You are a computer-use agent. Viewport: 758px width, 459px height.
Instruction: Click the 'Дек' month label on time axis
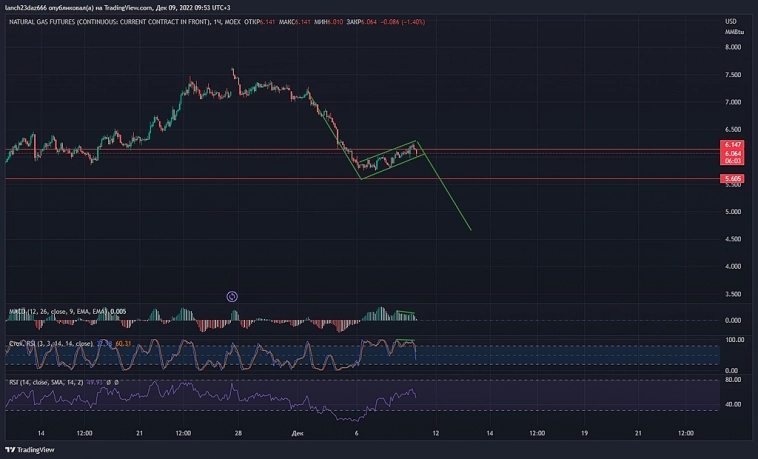pyautogui.click(x=296, y=433)
